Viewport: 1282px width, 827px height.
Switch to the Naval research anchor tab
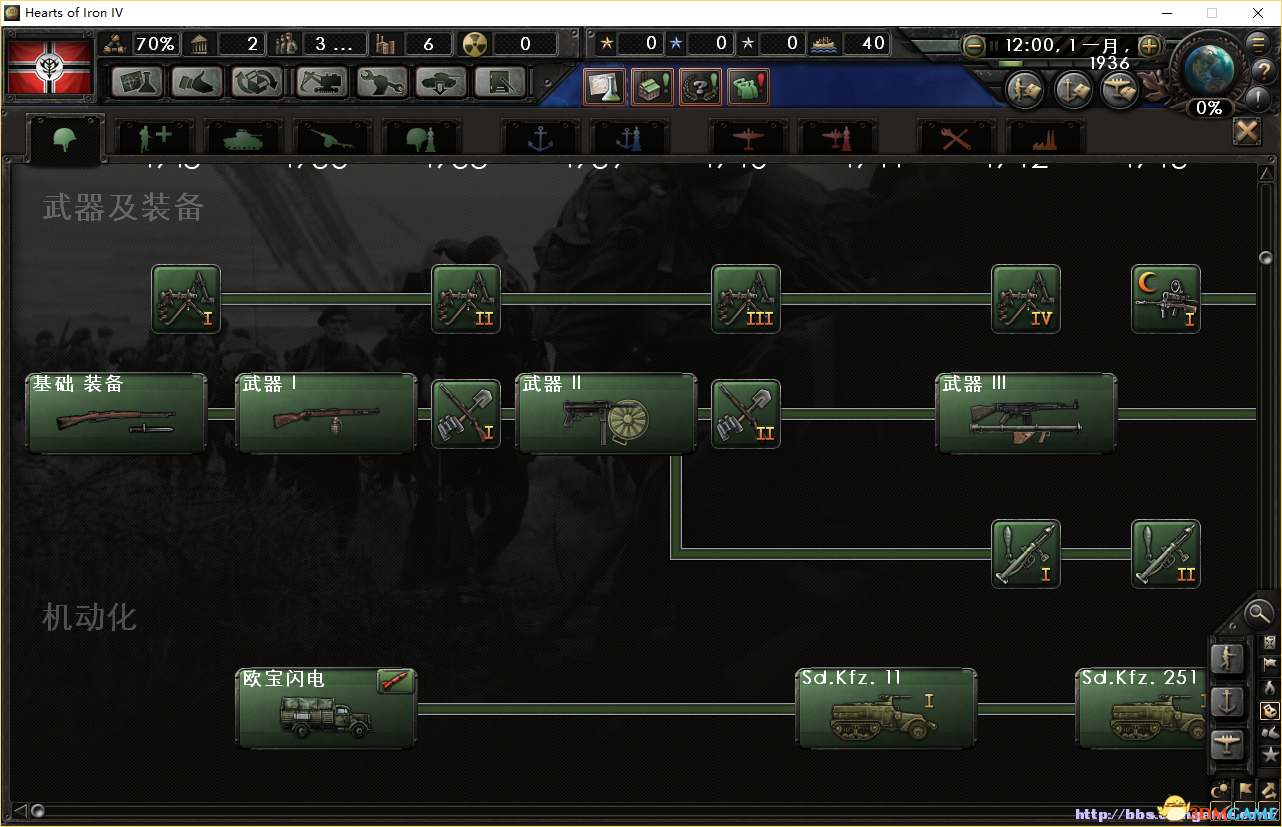pos(540,139)
